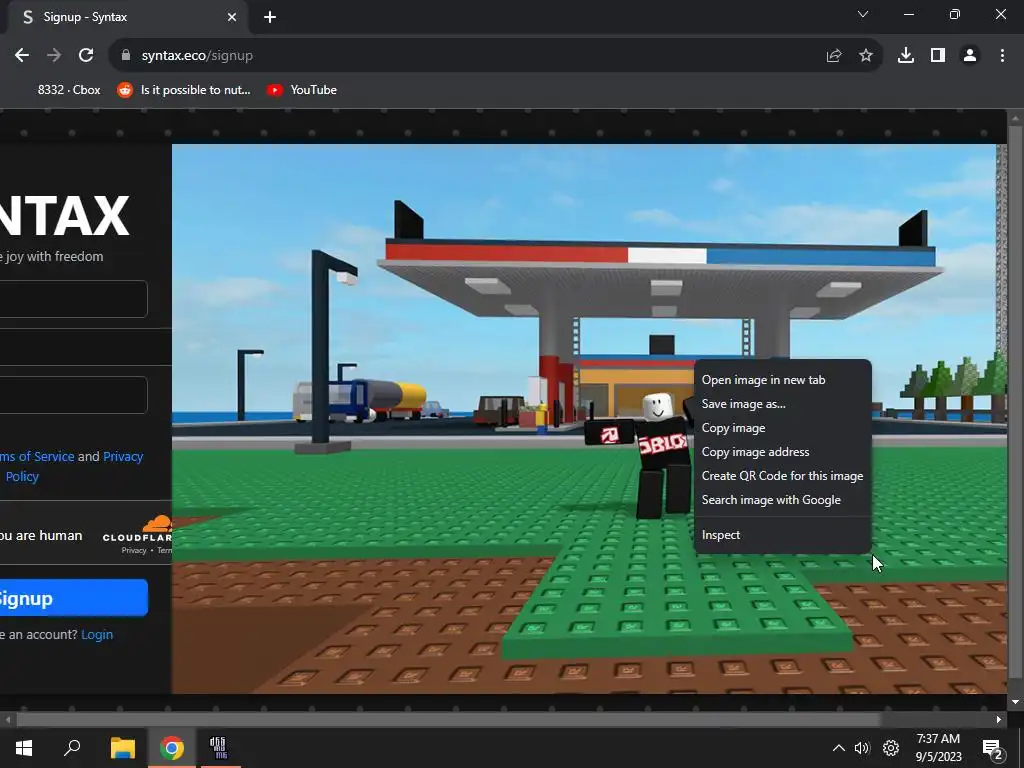
Task: View site info via the padlock icon
Action: [x=126, y=56]
